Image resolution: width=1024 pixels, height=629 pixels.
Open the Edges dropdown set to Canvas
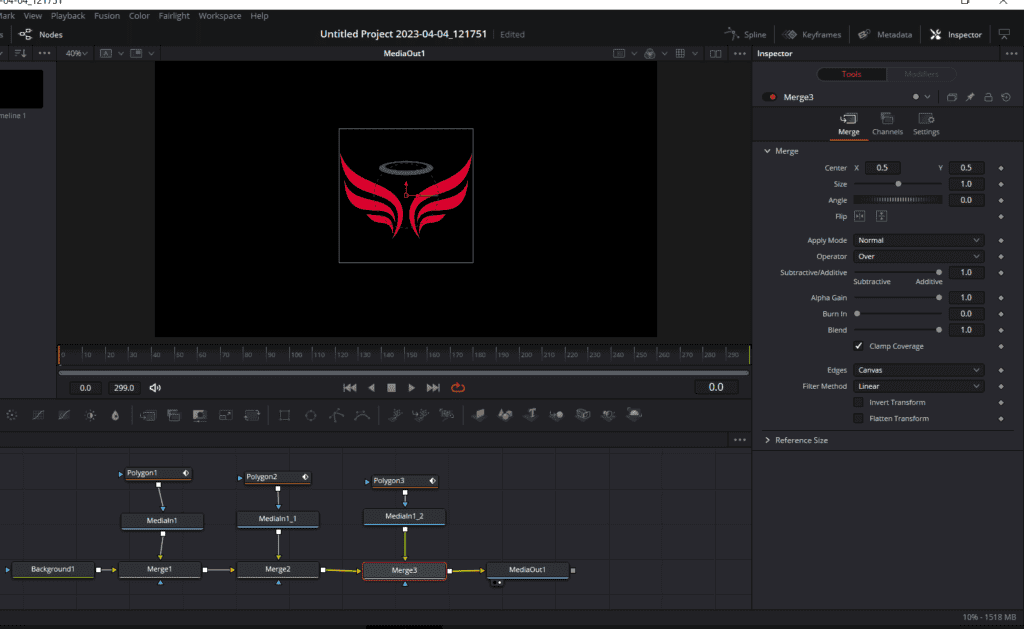pyautogui.click(x=918, y=370)
